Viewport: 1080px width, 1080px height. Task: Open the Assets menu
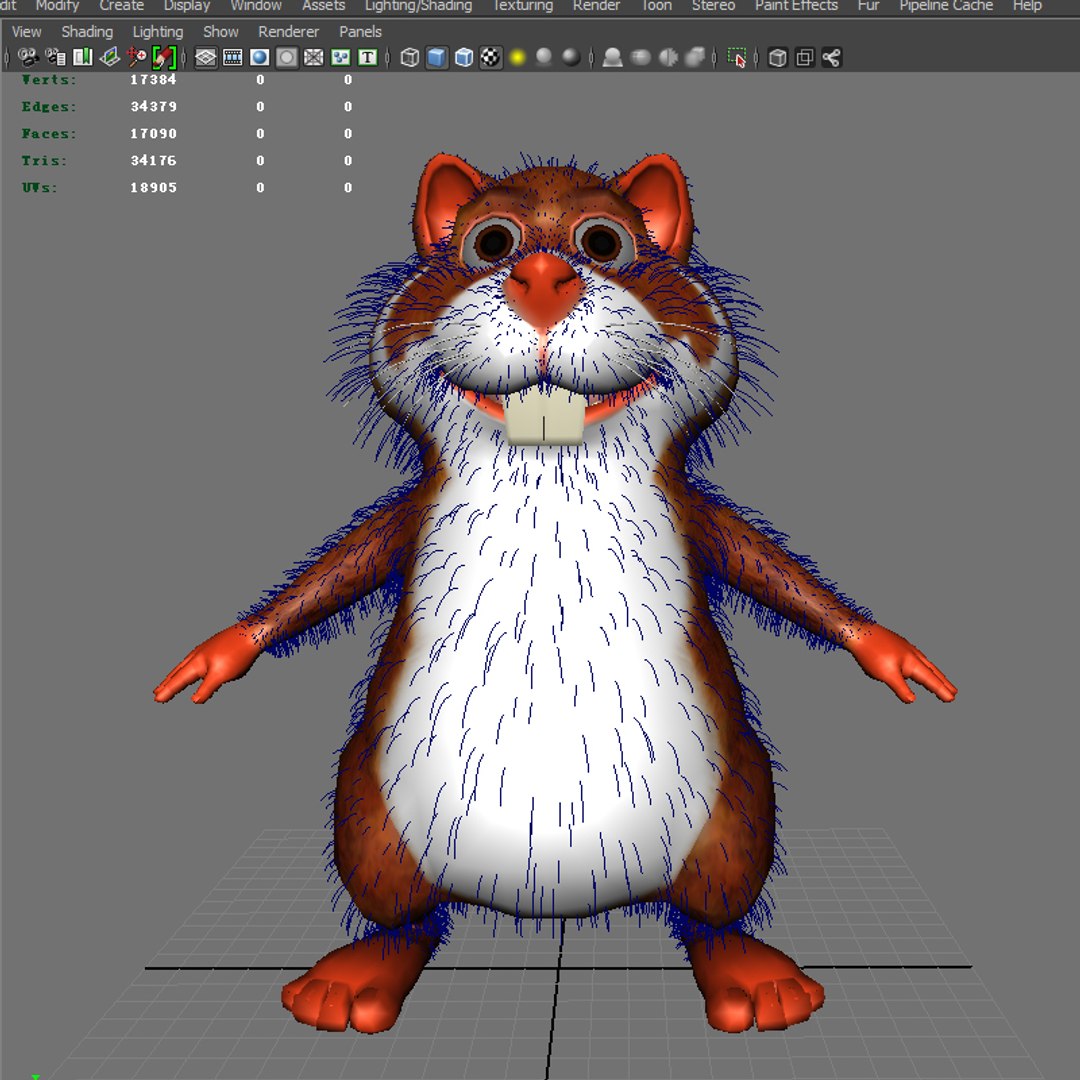point(323,6)
